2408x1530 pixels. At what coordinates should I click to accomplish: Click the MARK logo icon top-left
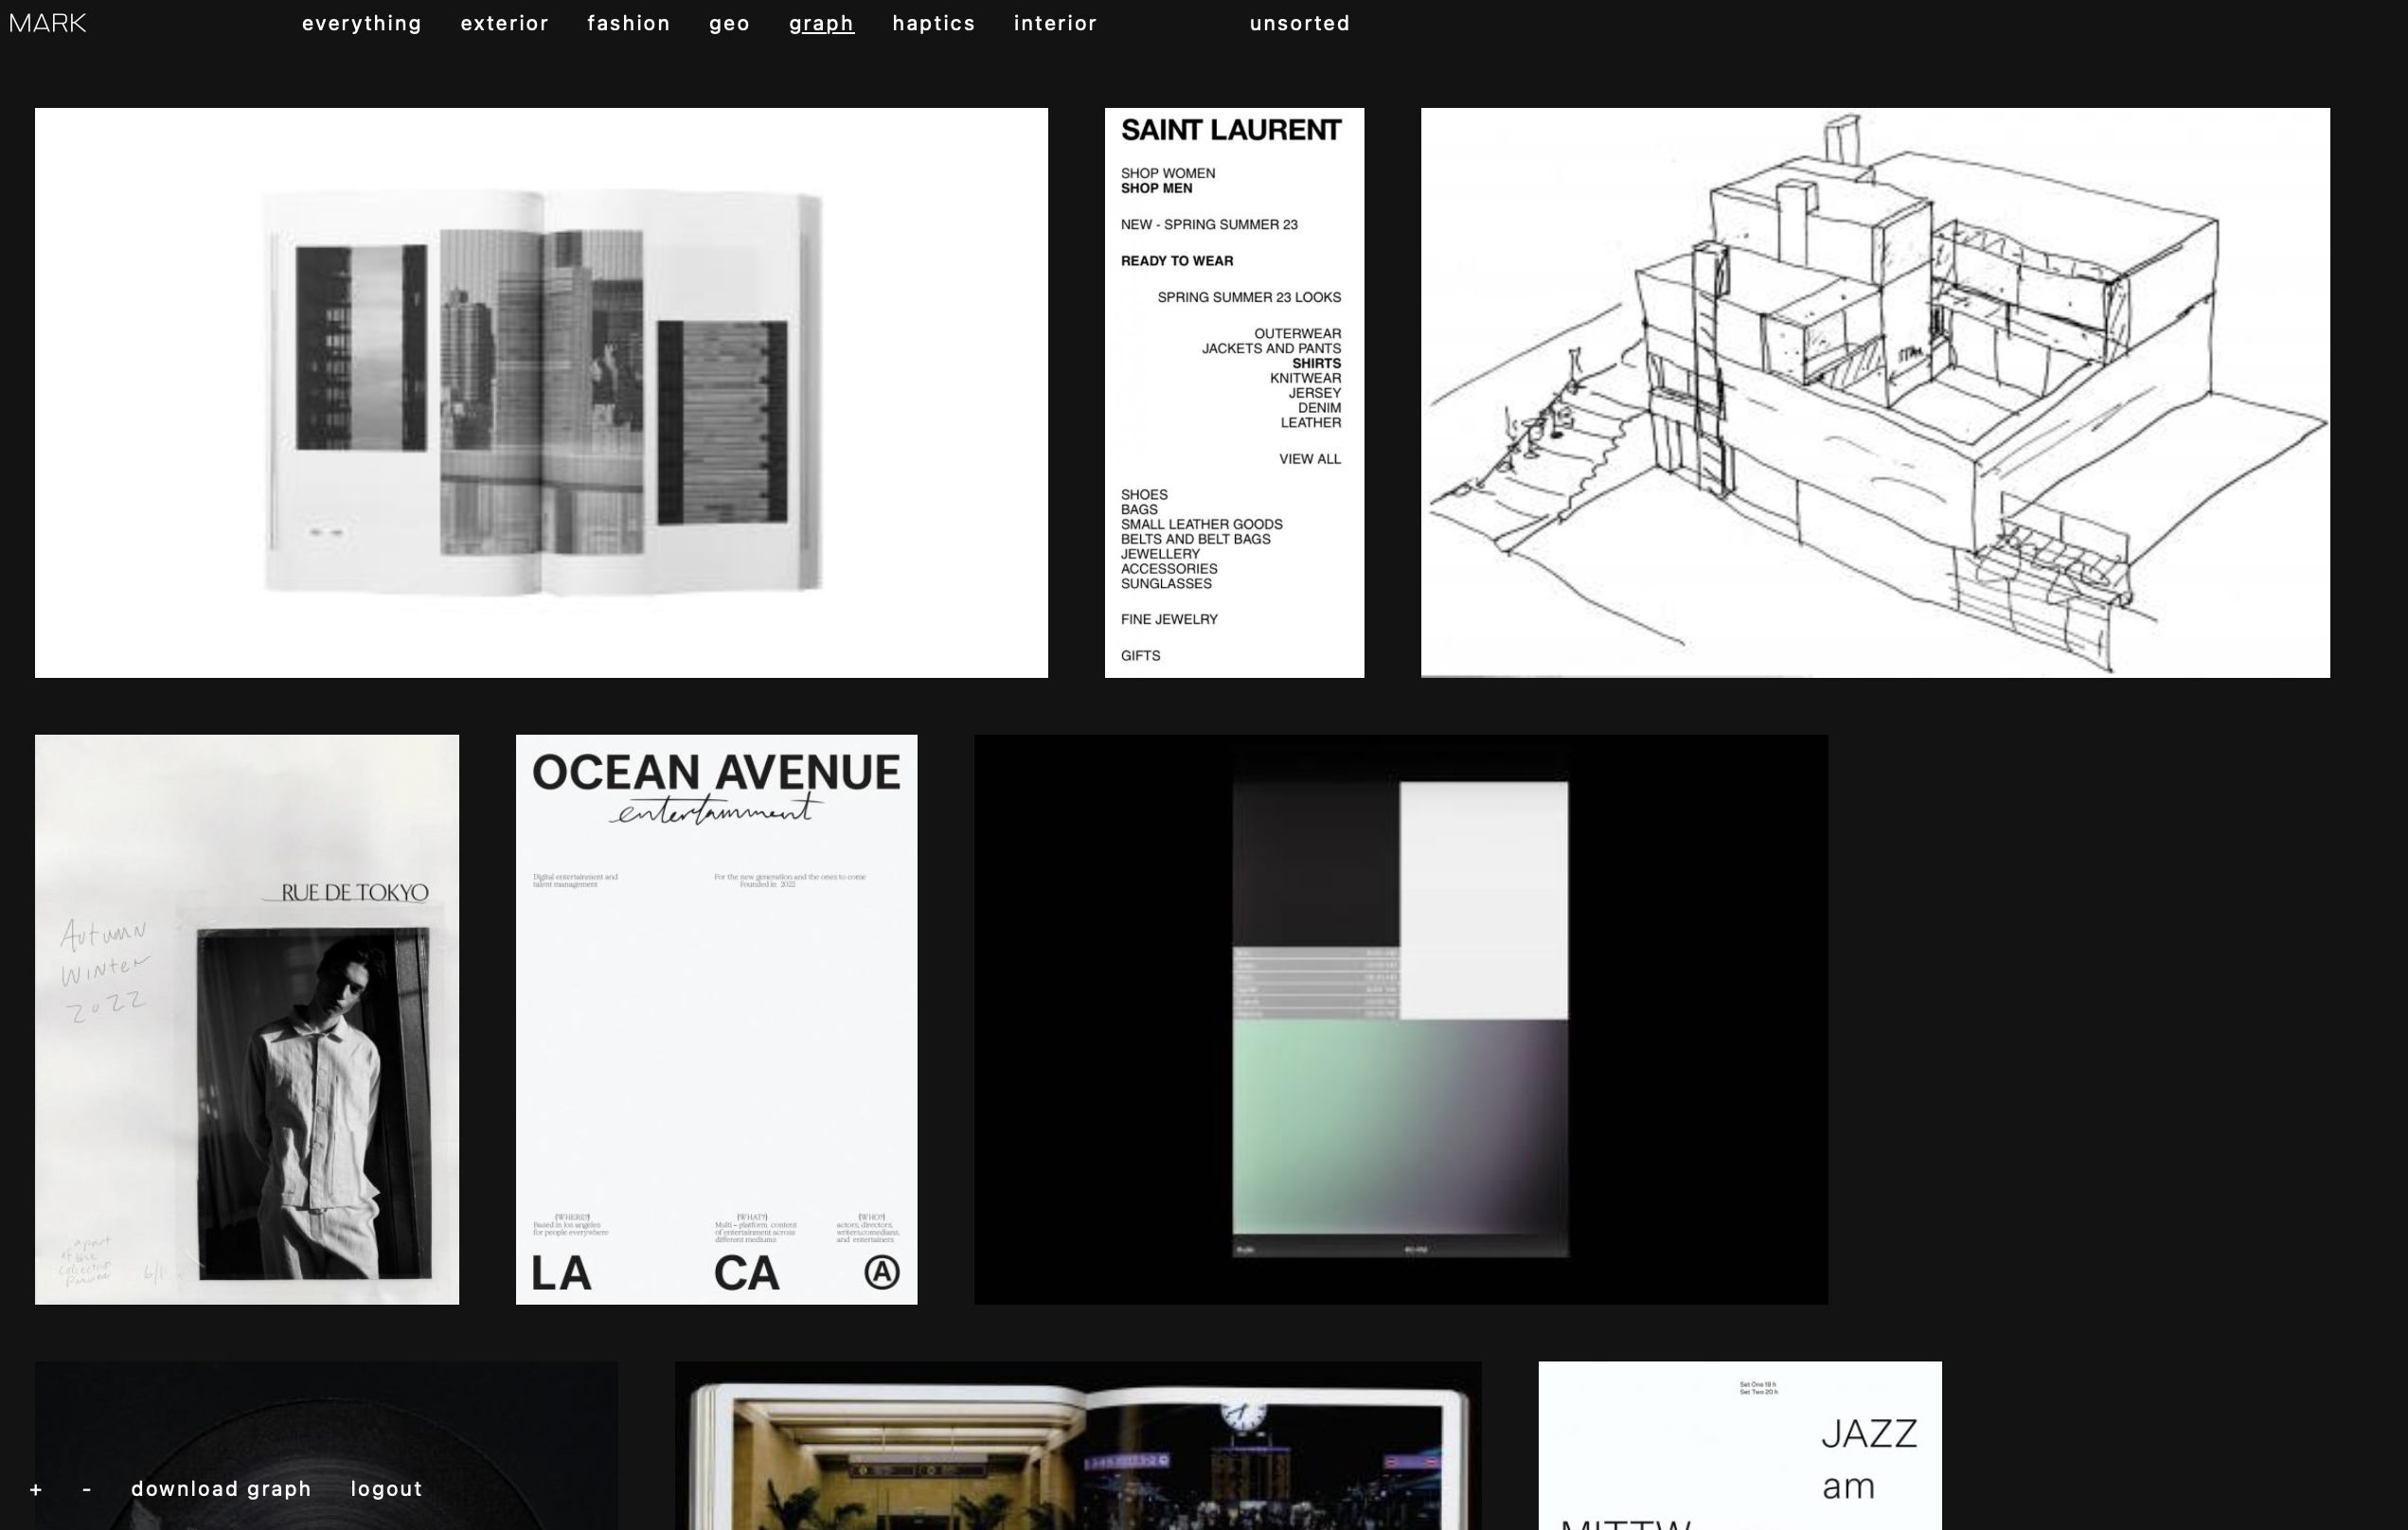coord(49,21)
